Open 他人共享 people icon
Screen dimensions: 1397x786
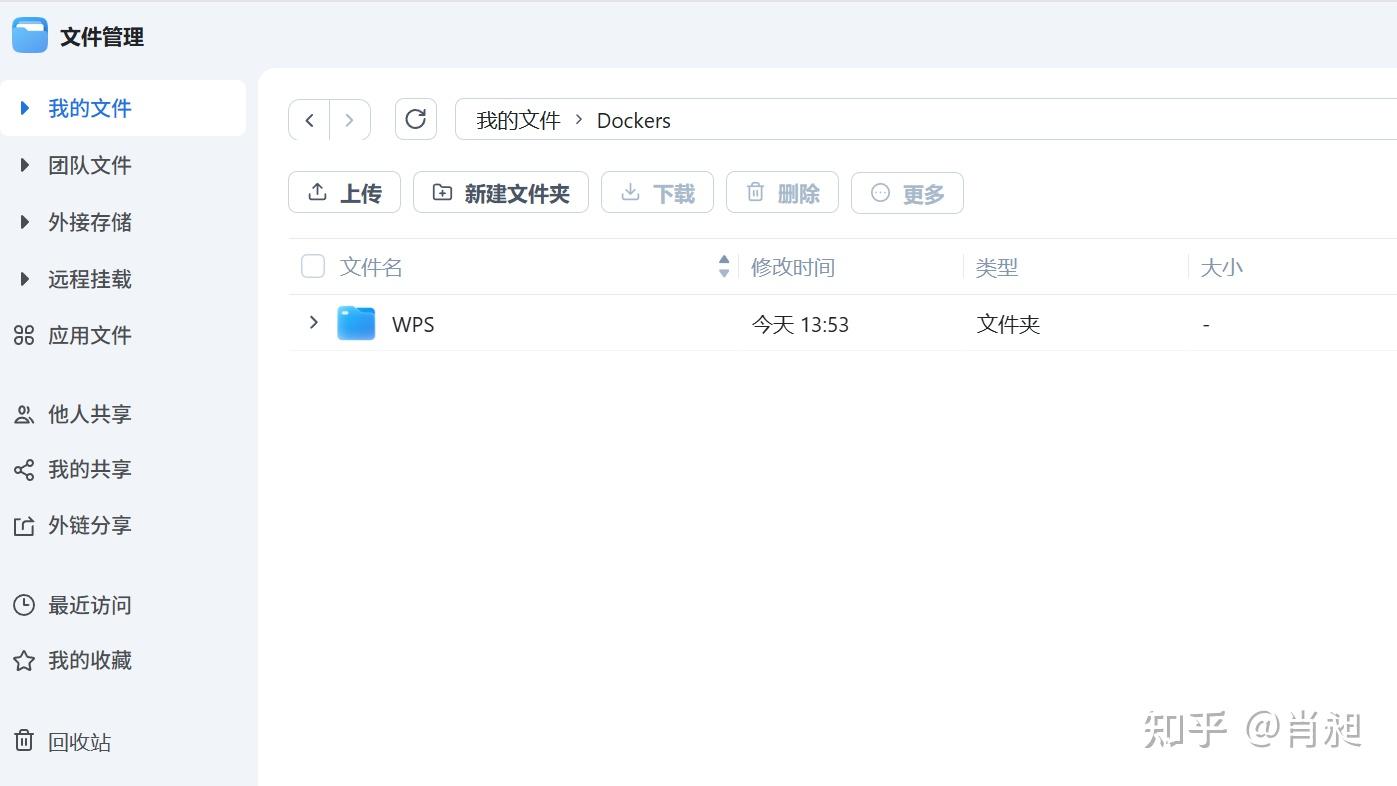click(x=24, y=414)
